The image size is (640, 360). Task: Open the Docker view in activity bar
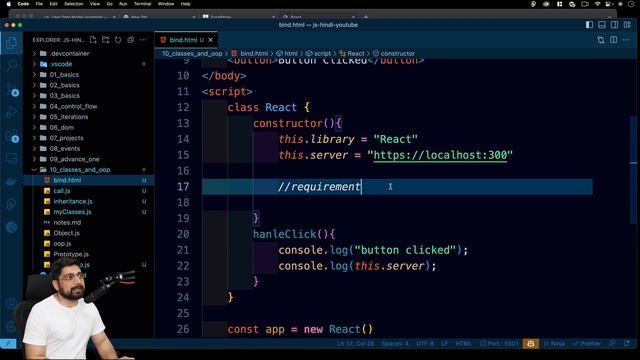click(11, 181)
